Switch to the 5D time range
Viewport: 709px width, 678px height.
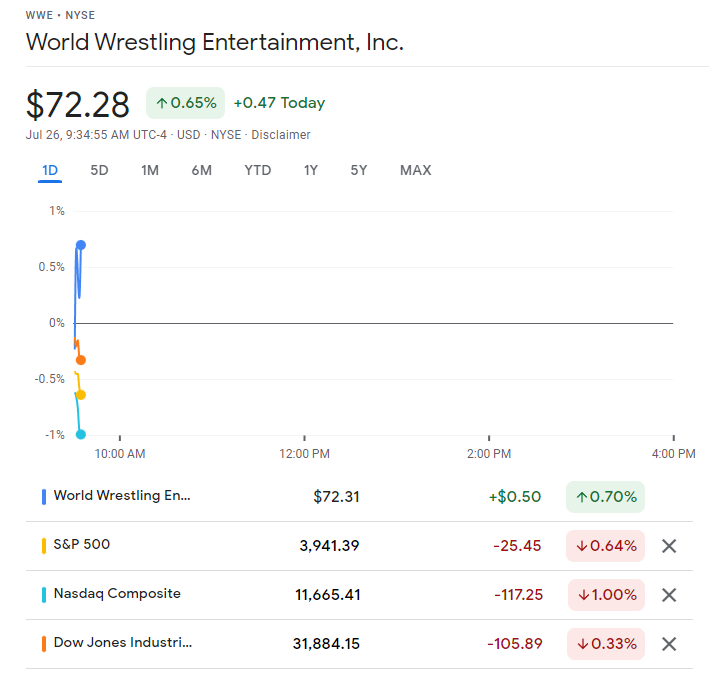click(x=99, y=171)
